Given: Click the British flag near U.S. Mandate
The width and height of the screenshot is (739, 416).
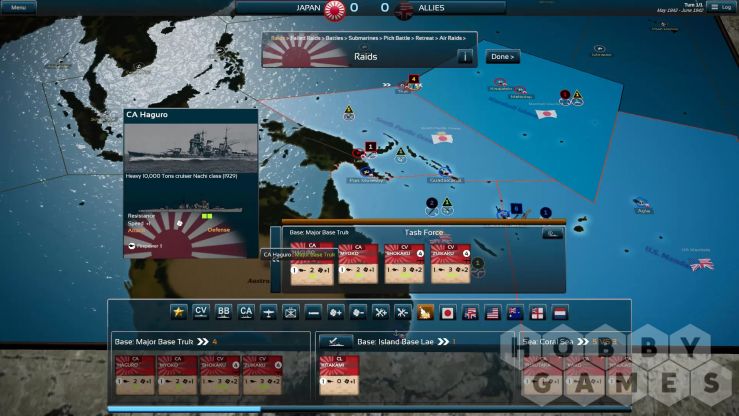Looking at the screenshot, I should coord(702,265).
